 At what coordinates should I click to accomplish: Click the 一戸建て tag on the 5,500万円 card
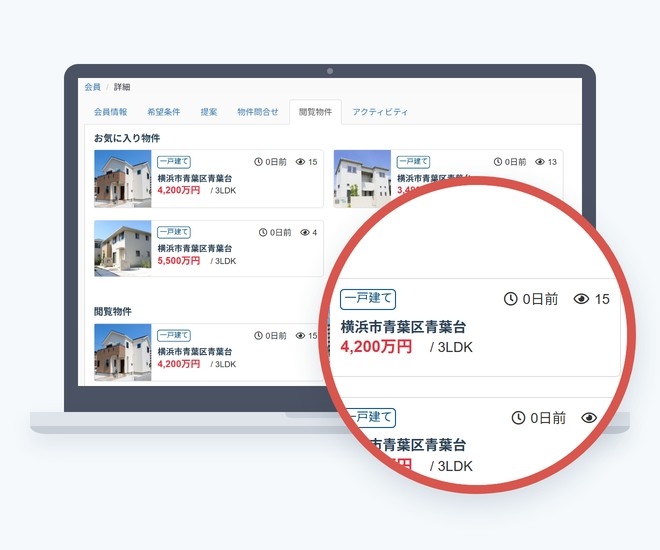click(174, 232)
